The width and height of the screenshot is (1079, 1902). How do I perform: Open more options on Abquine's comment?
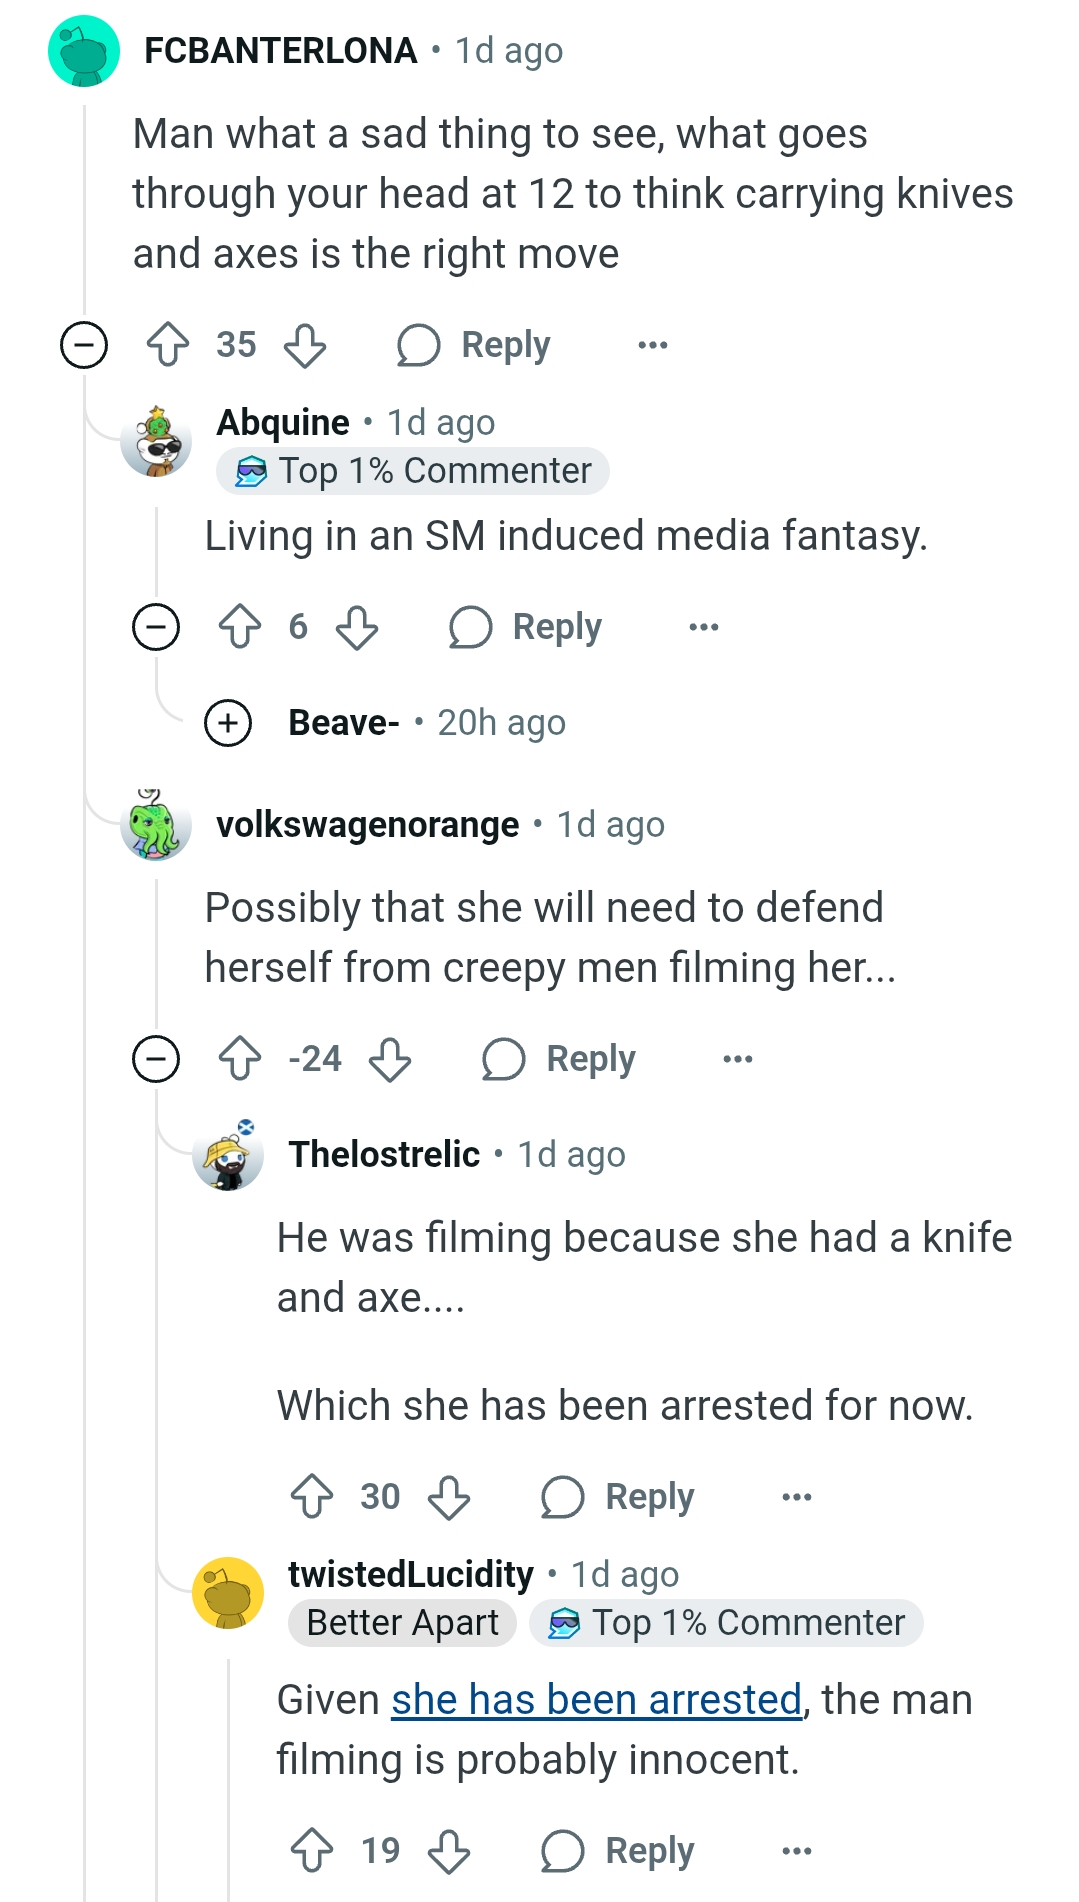(704, 627)
